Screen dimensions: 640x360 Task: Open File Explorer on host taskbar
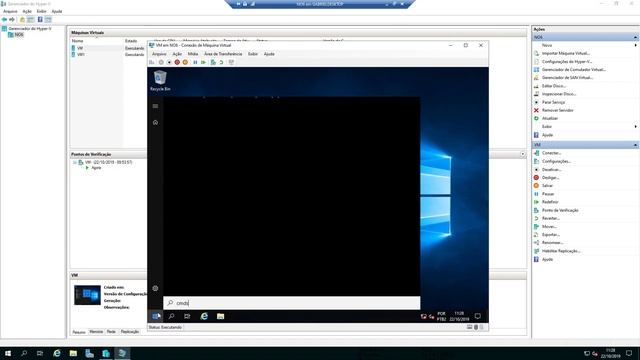[x=73, y=353]
